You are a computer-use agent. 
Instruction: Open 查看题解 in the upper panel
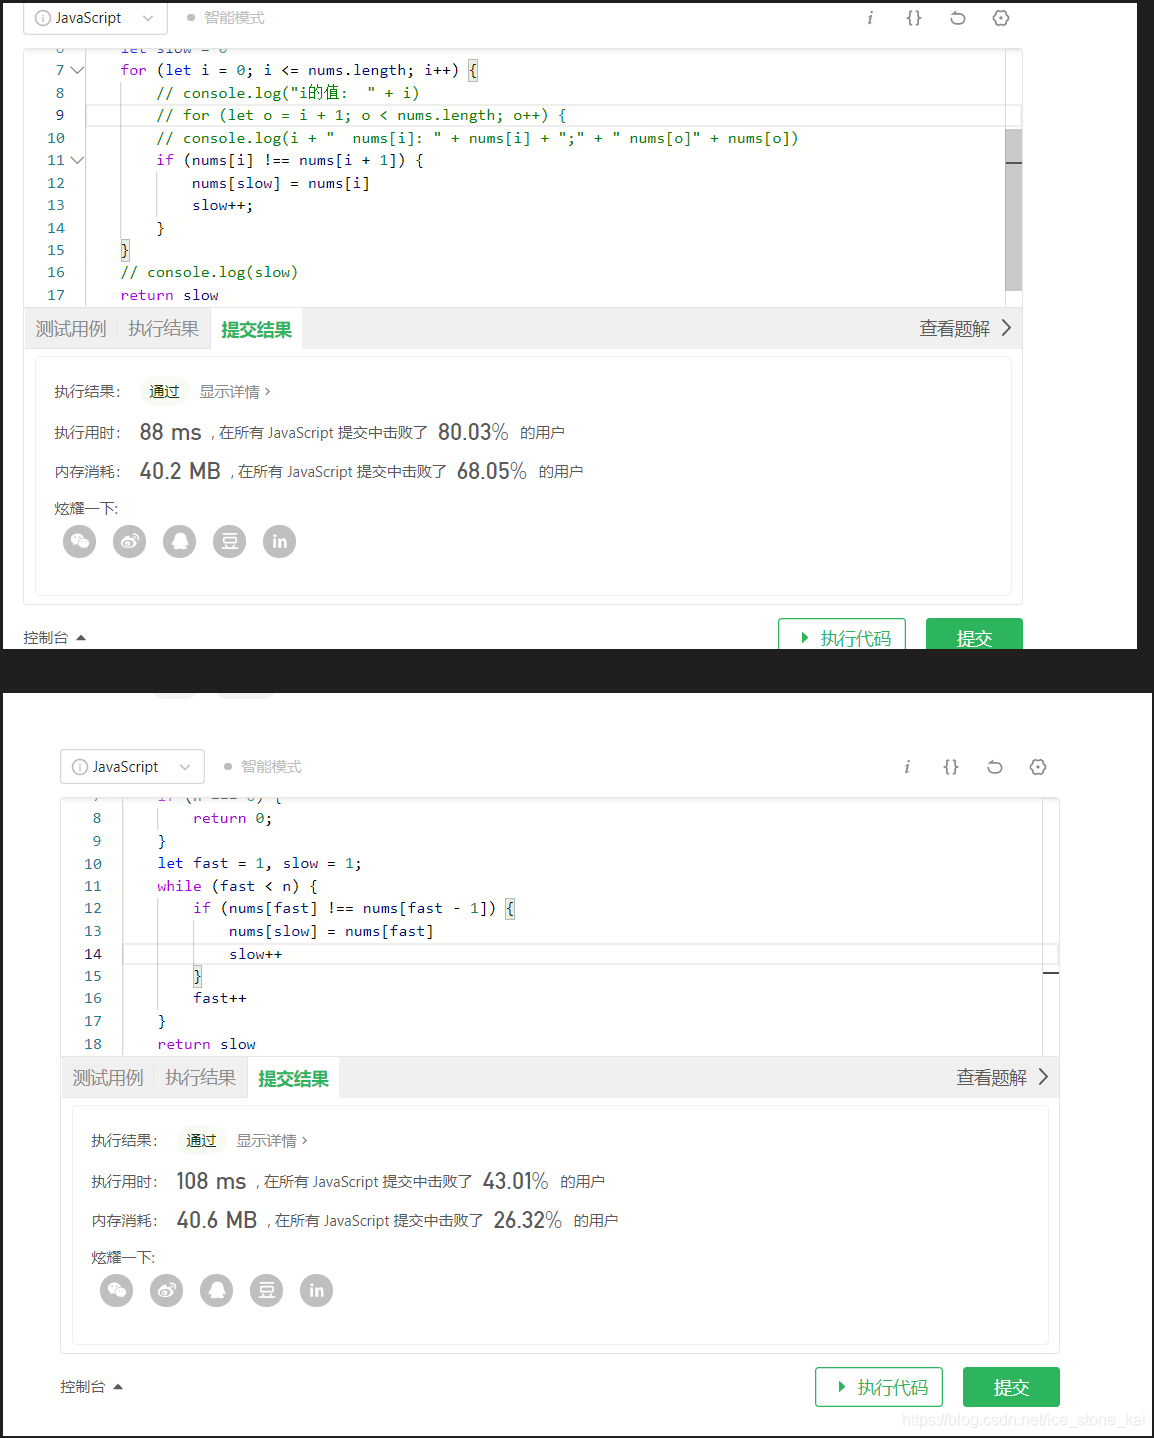(x=965, y=329)
